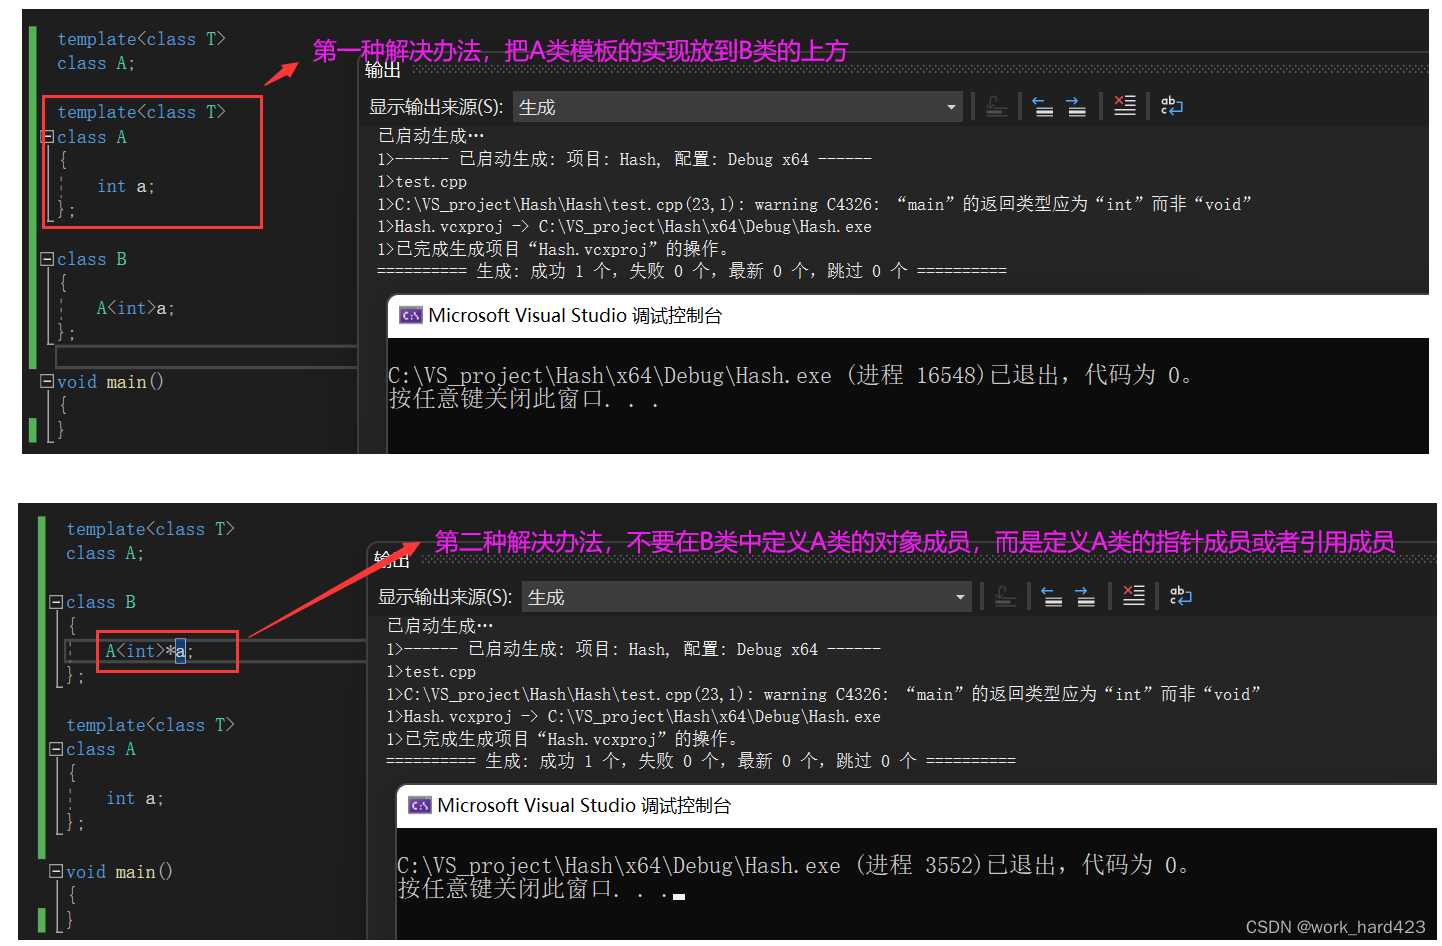
Task: Click 'int a;' line in upper code editor
Action: click(x=126, y=186)
